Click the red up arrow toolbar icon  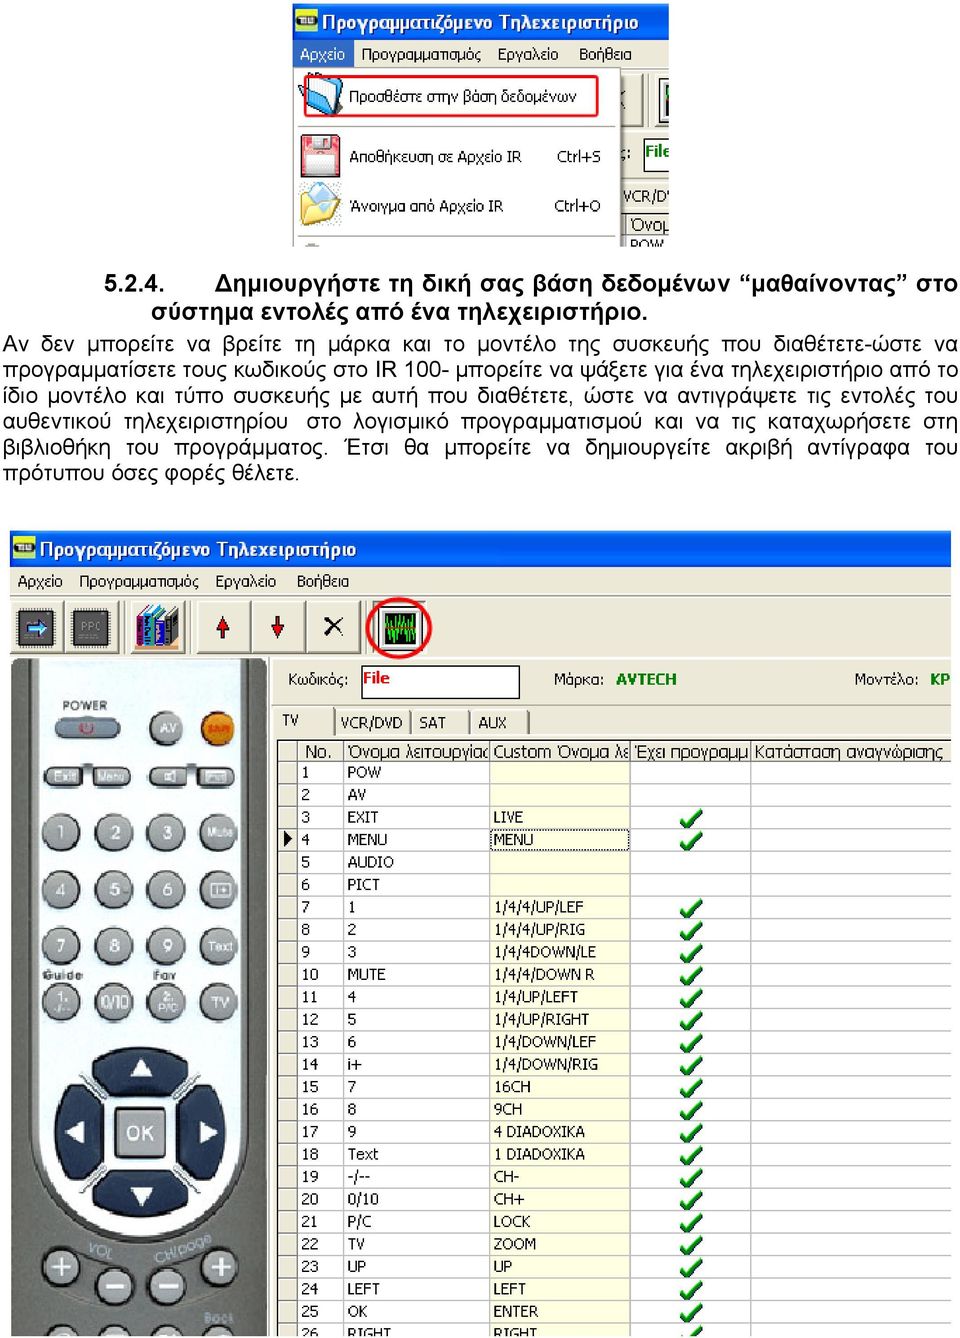coord(223,628)
